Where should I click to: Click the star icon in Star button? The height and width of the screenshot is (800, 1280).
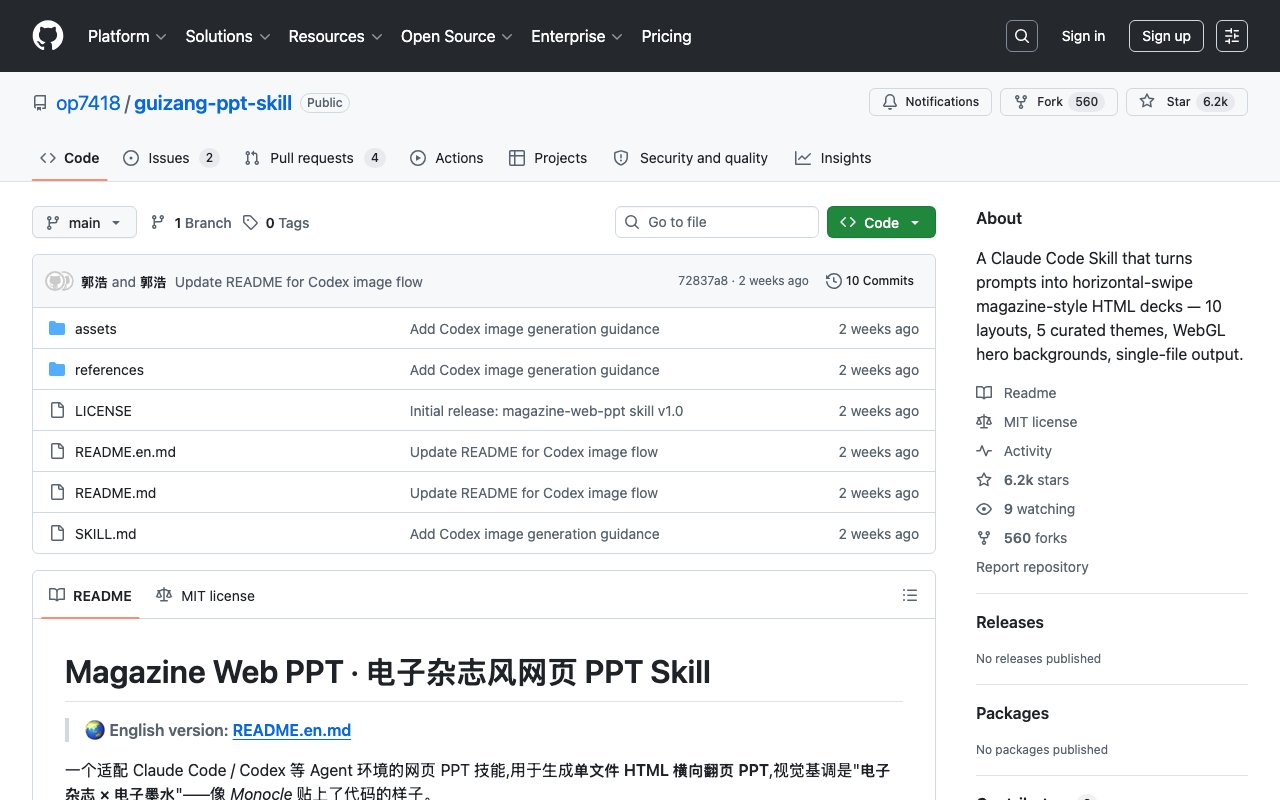click(x=1147, y=102)
